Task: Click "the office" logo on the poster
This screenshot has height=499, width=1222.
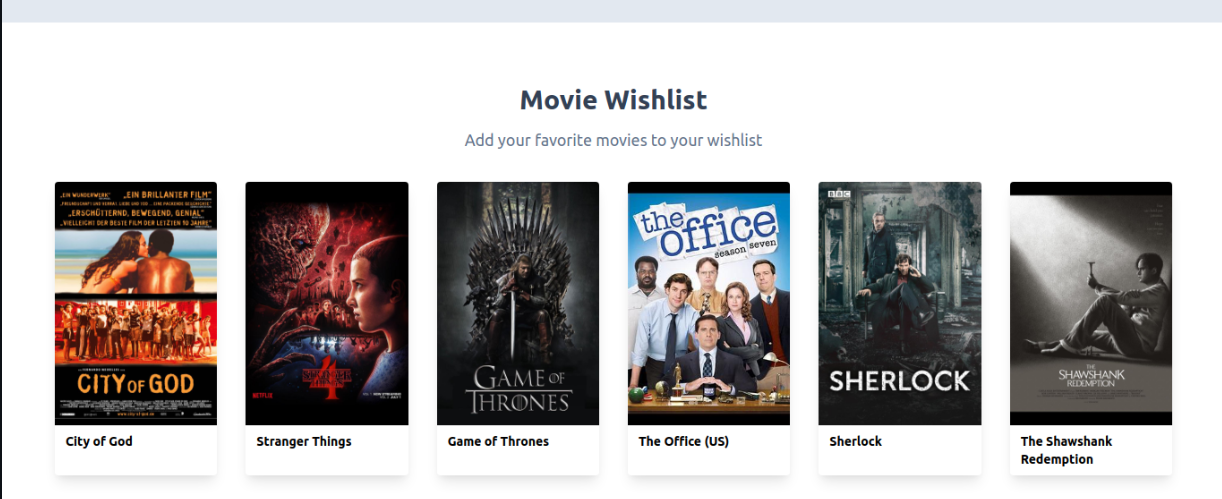Action: 708,234
